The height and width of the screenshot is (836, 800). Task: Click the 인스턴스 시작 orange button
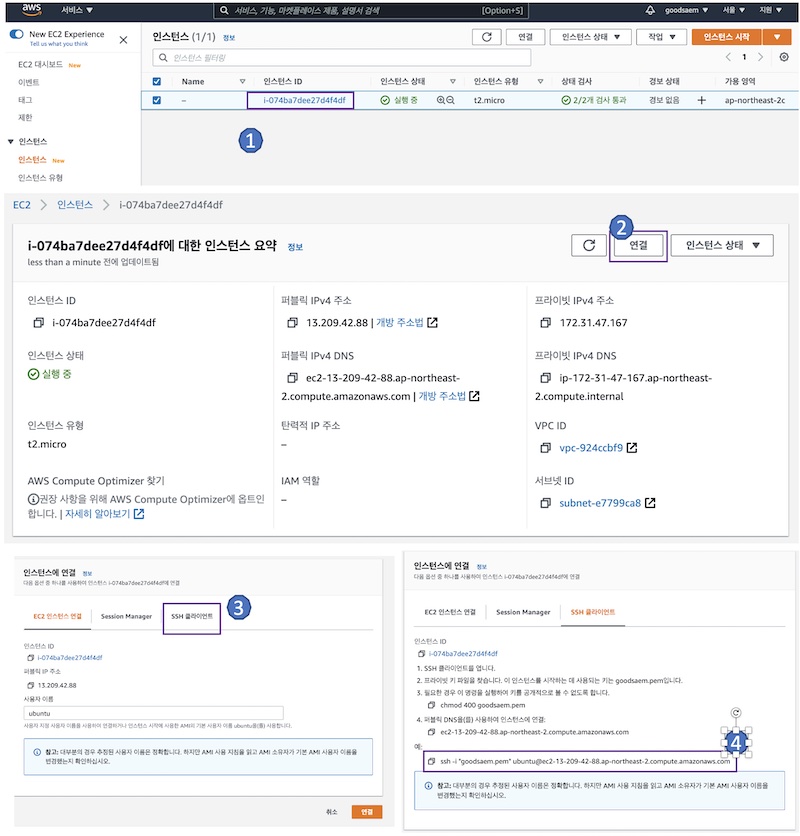pos(726,37)
